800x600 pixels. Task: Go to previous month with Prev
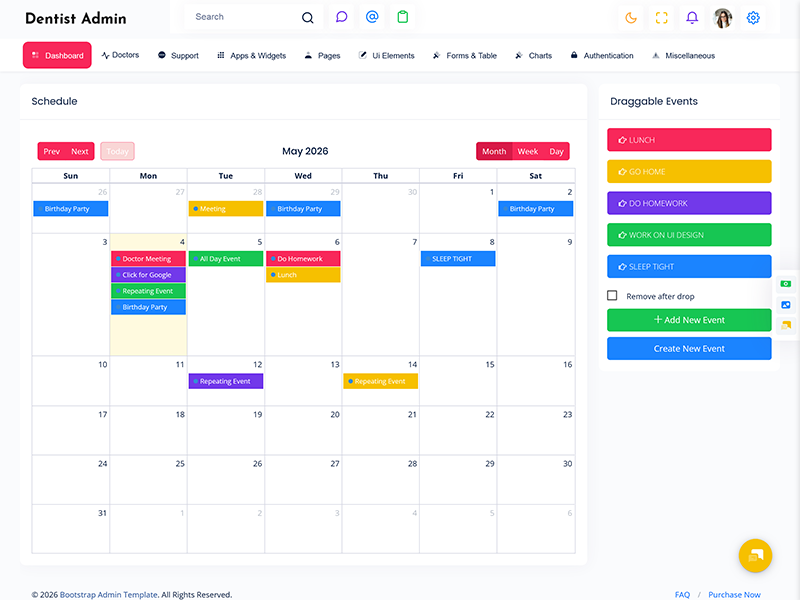pos(52,151)
